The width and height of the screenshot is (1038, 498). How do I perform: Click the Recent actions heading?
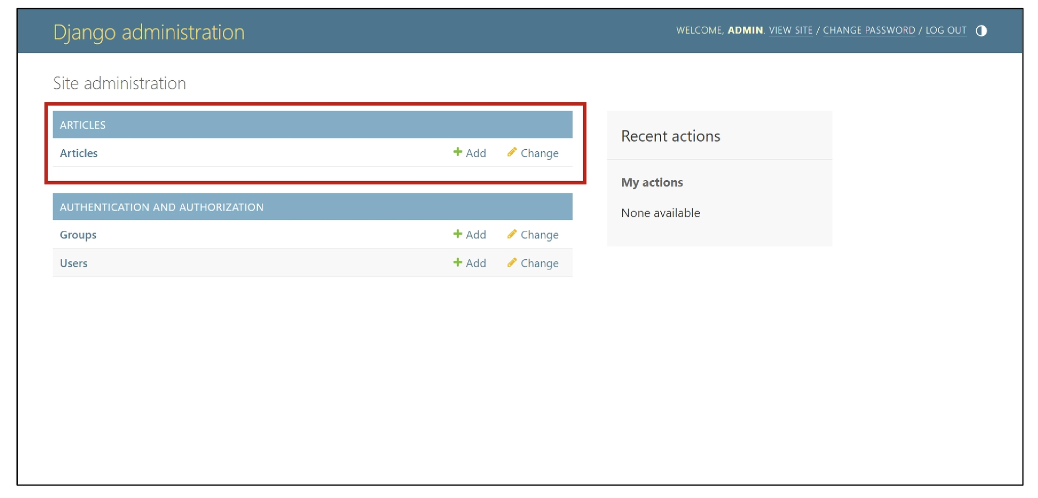[x=671, y=136]
